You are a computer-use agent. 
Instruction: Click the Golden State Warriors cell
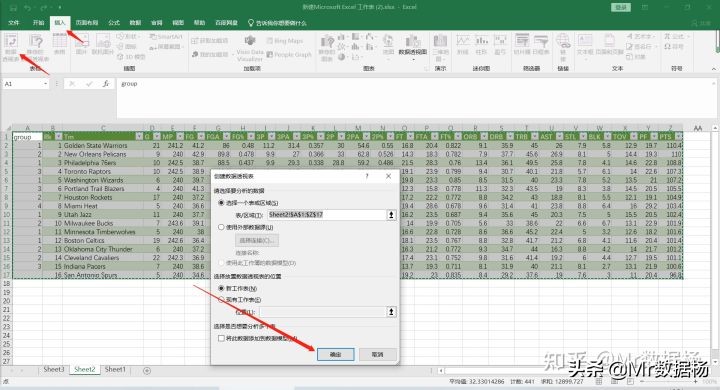click(x=103, y=145)
